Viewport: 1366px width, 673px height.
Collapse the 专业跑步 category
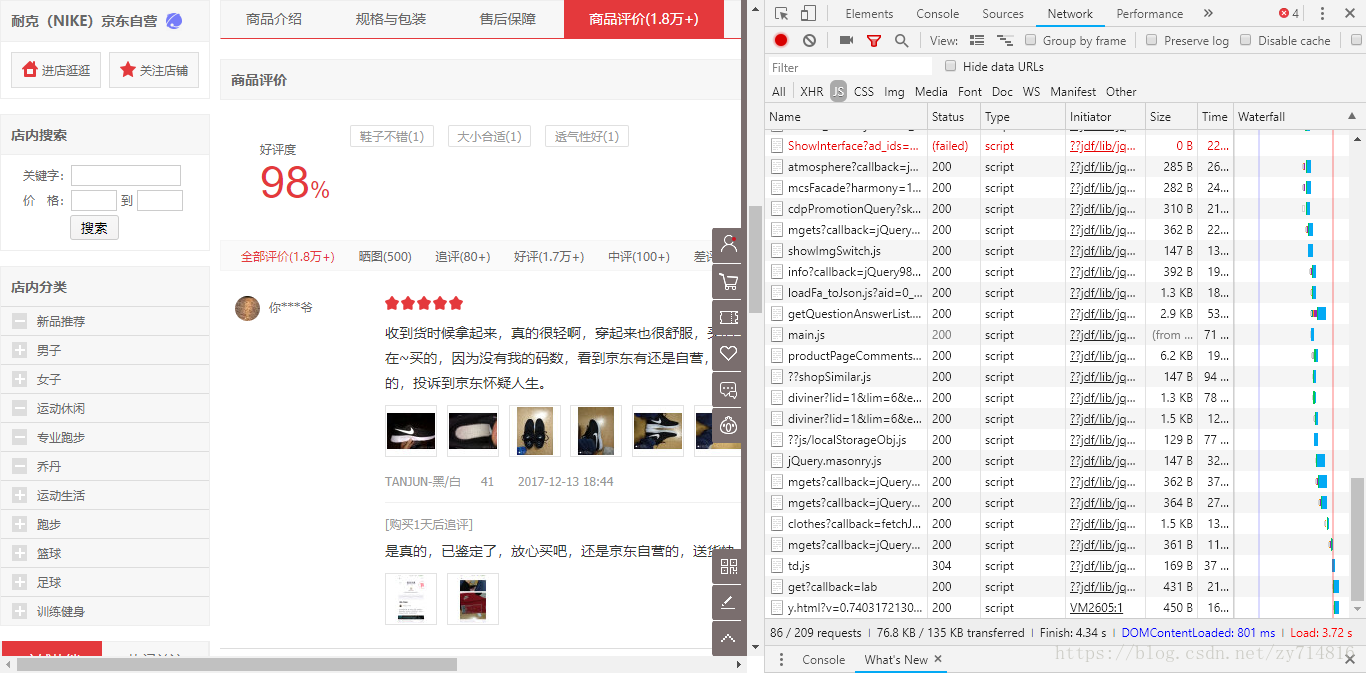click(x=19, y=437)
